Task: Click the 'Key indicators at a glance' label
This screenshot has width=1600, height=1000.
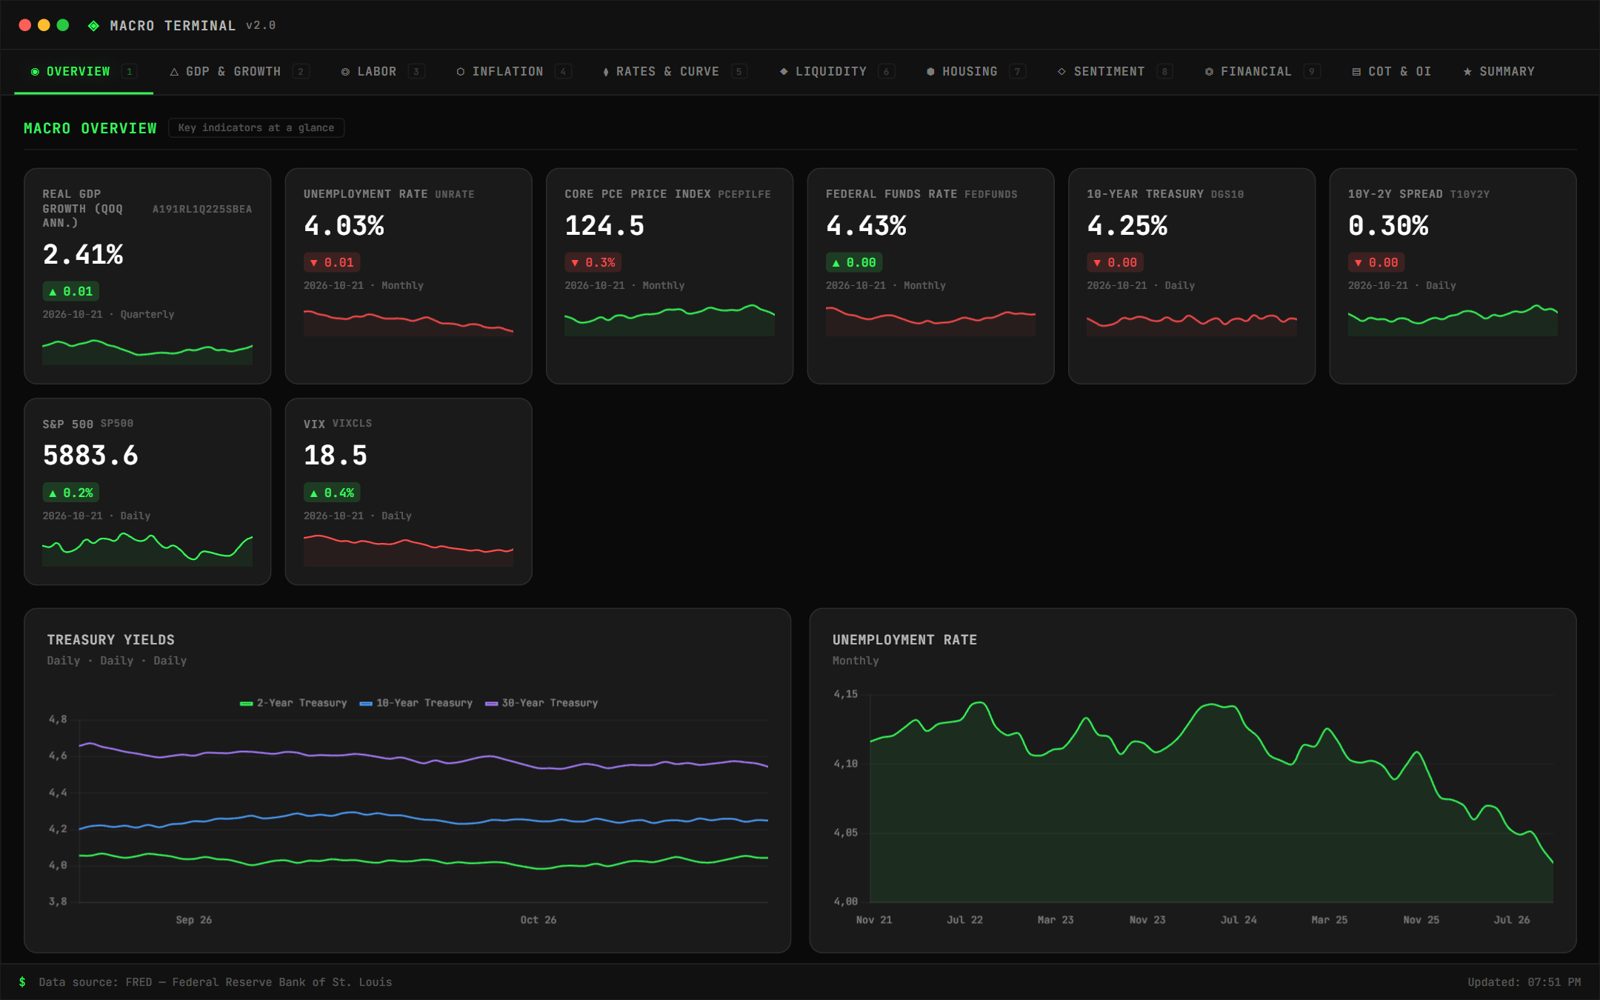Action: pyautogui.click(x=256, y=128)
